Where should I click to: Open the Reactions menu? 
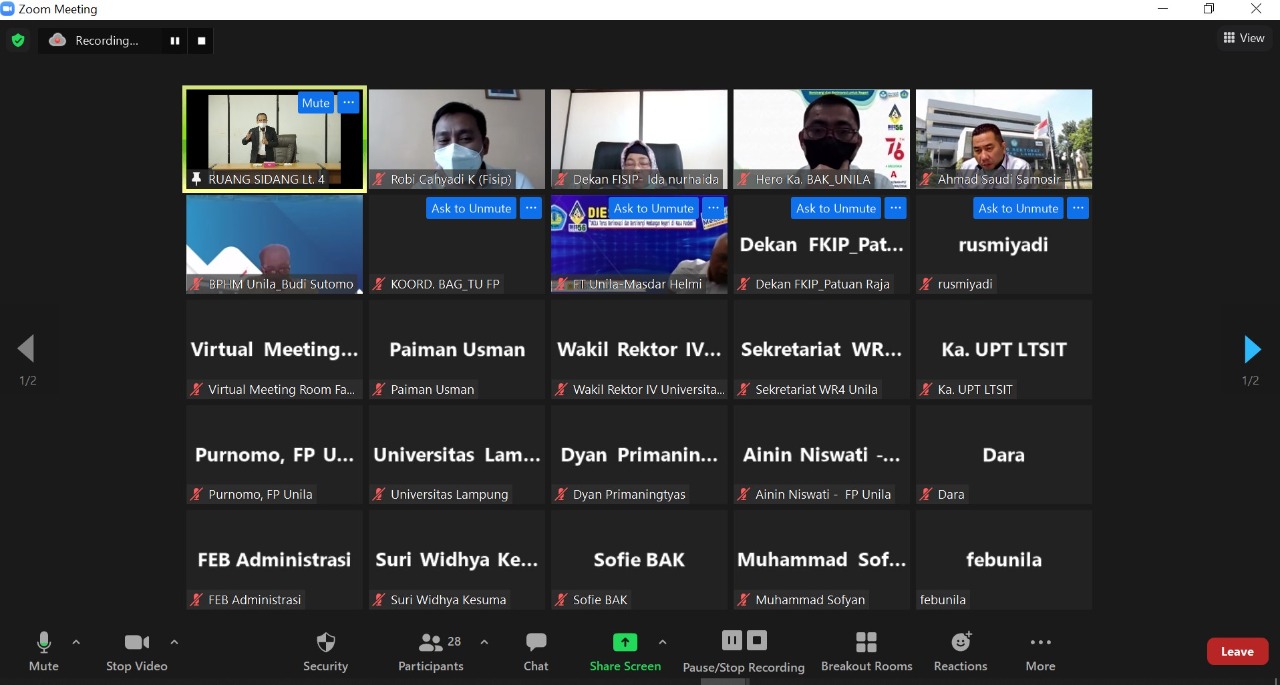click(960, 651)
